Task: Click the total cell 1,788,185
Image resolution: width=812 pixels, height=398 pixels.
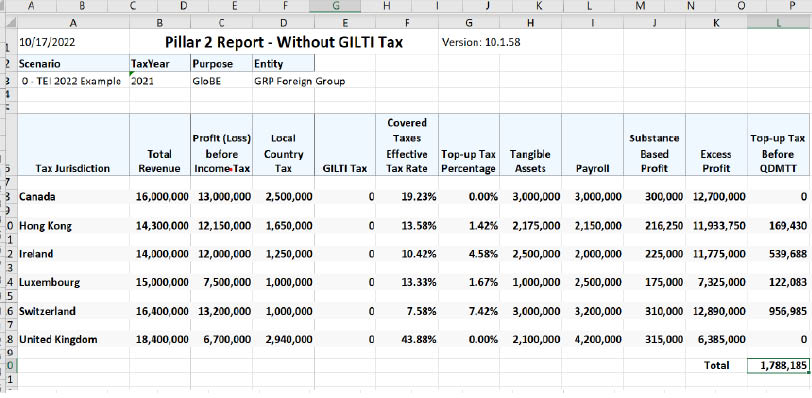Action: (x=778, y=365)
